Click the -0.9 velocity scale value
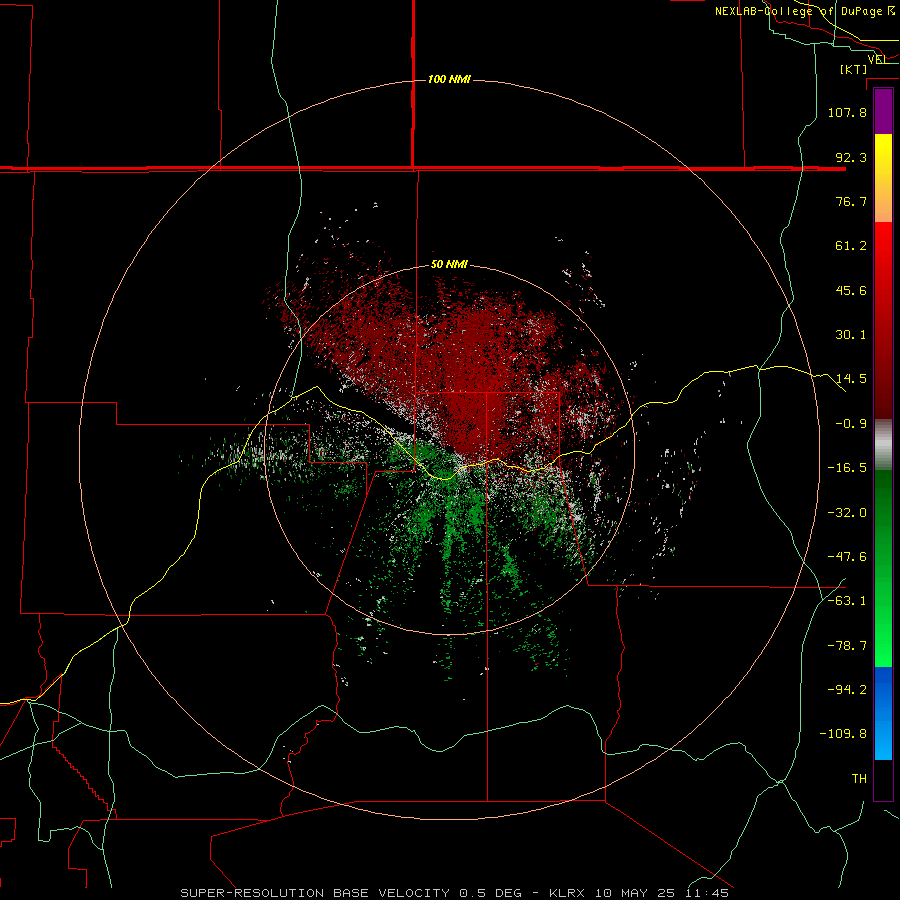 851,424
